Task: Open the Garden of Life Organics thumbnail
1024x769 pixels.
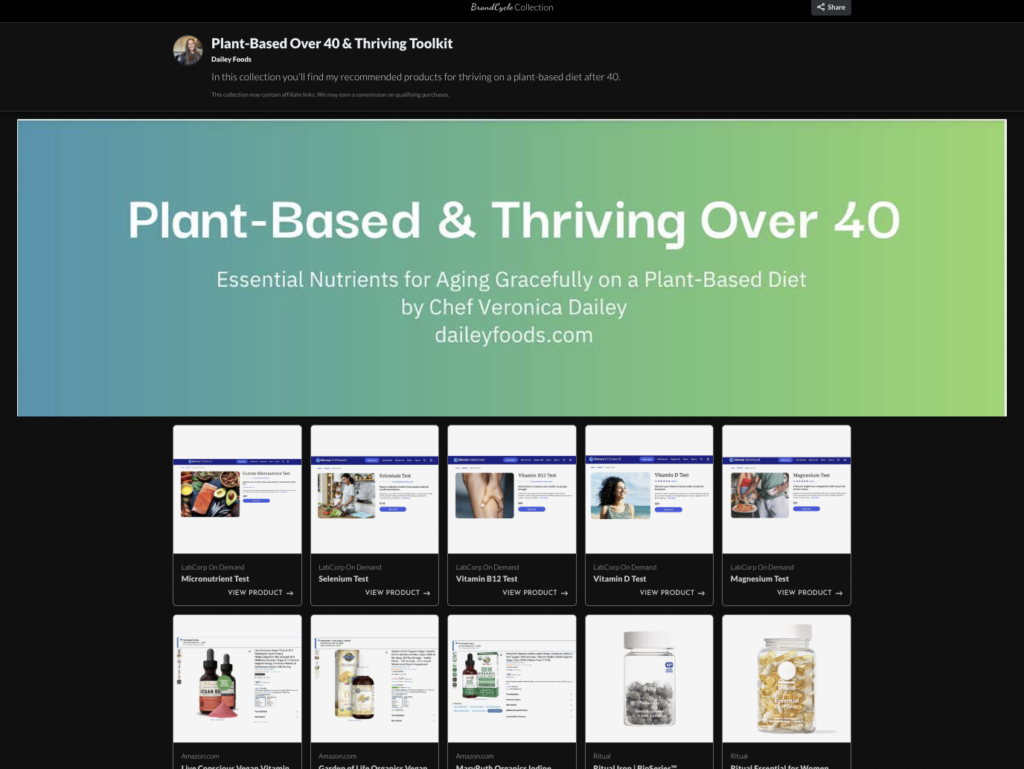Action: pos(374,678)
